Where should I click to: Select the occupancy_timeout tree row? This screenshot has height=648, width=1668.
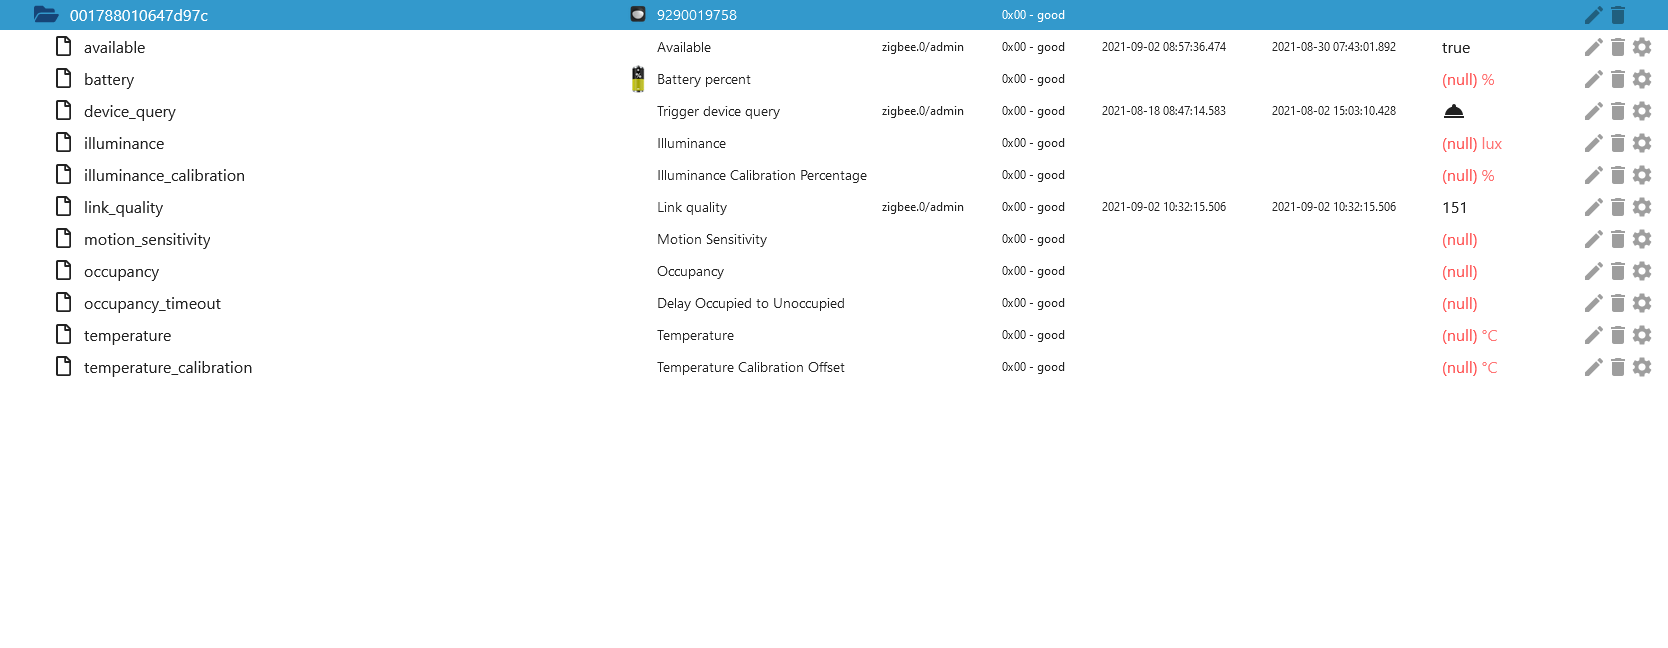click(834, 303)
